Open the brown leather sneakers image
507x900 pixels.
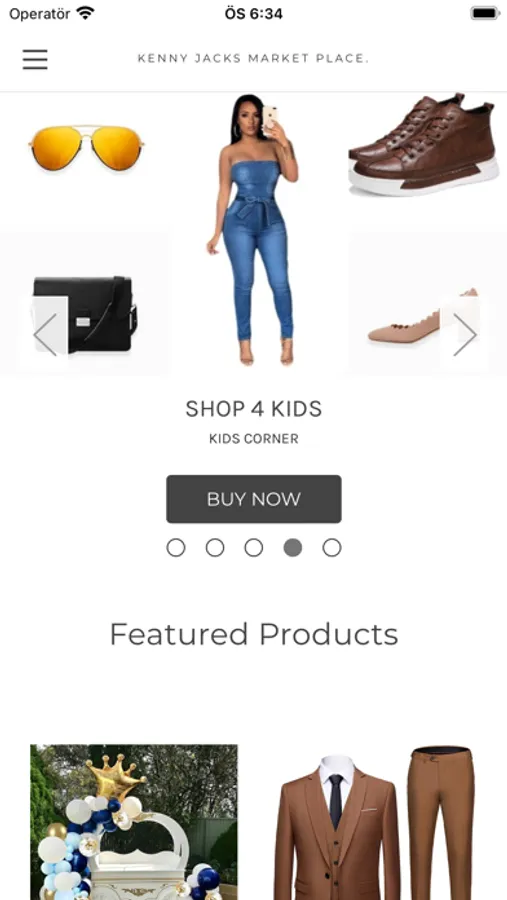423,145
